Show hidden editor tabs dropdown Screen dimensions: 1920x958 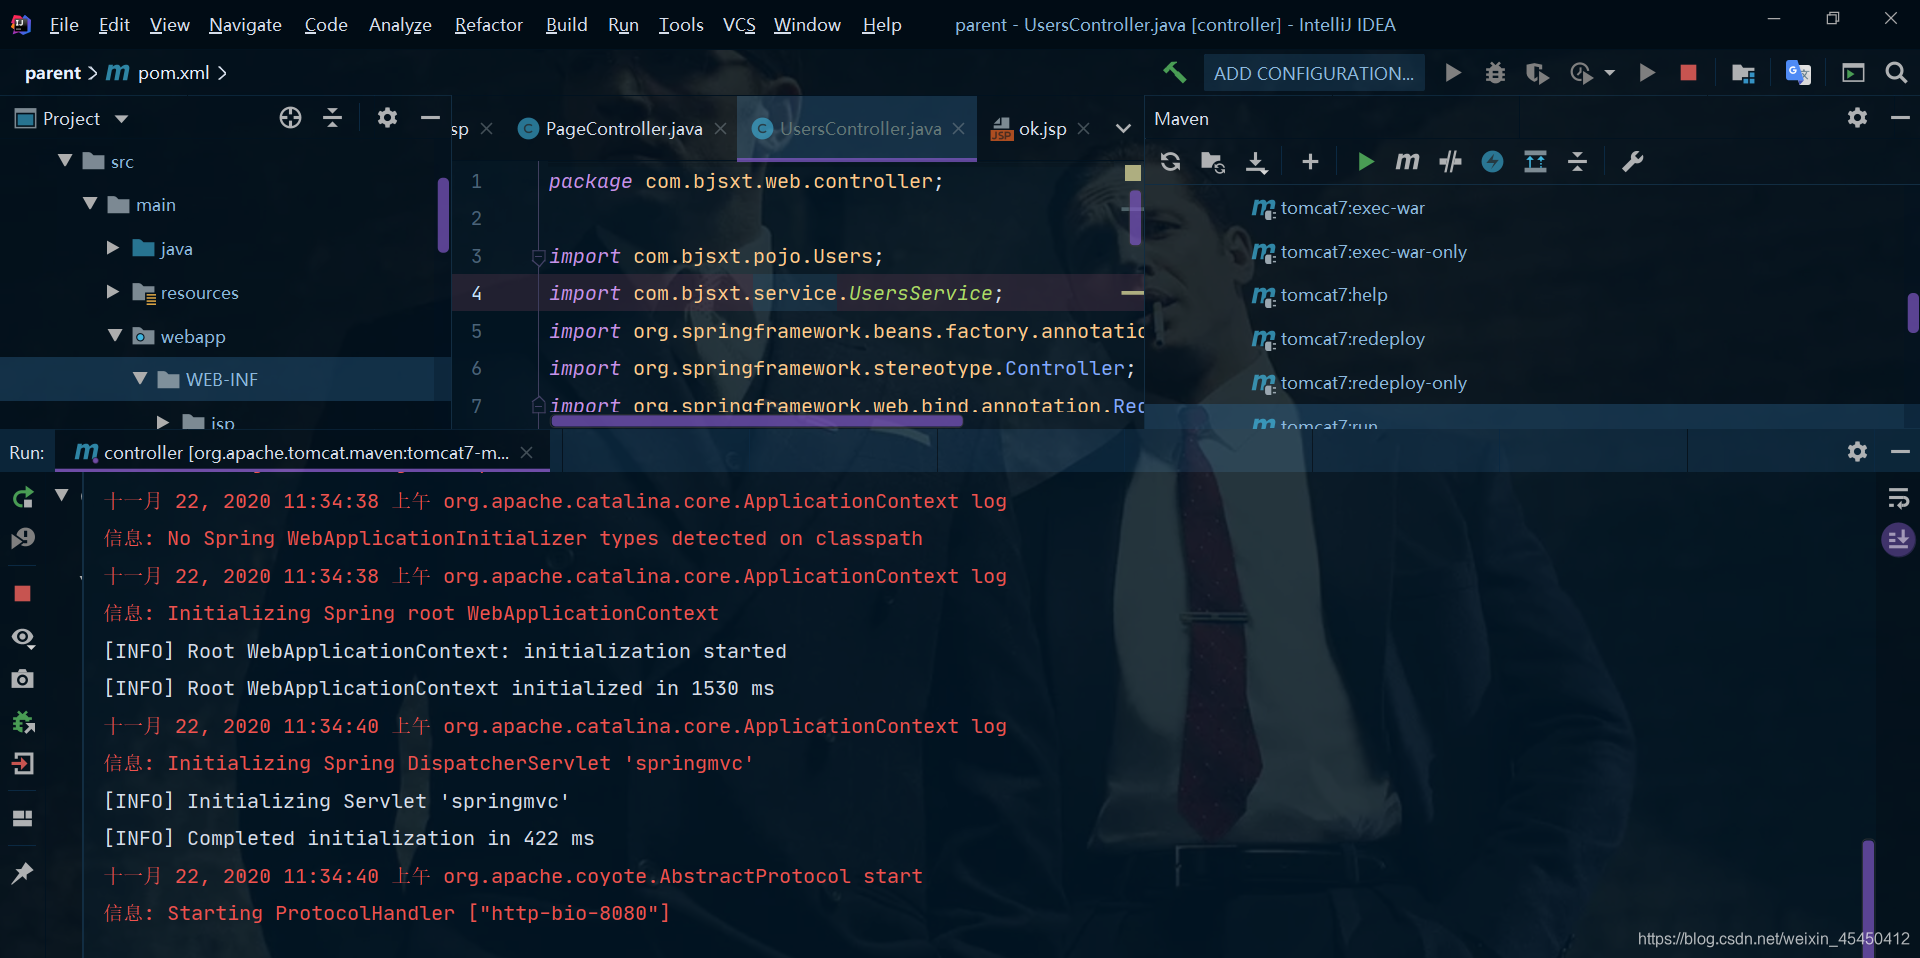click(x=1123, y=129)
